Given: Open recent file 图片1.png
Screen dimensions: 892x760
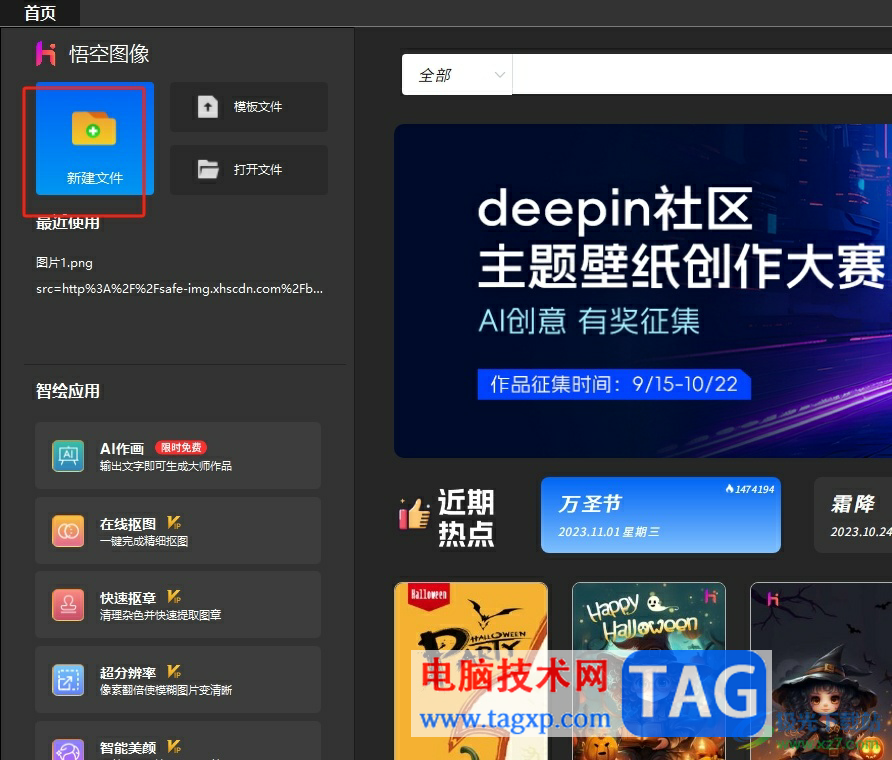Looking at the screenshot, I should [x=64, y=263].
